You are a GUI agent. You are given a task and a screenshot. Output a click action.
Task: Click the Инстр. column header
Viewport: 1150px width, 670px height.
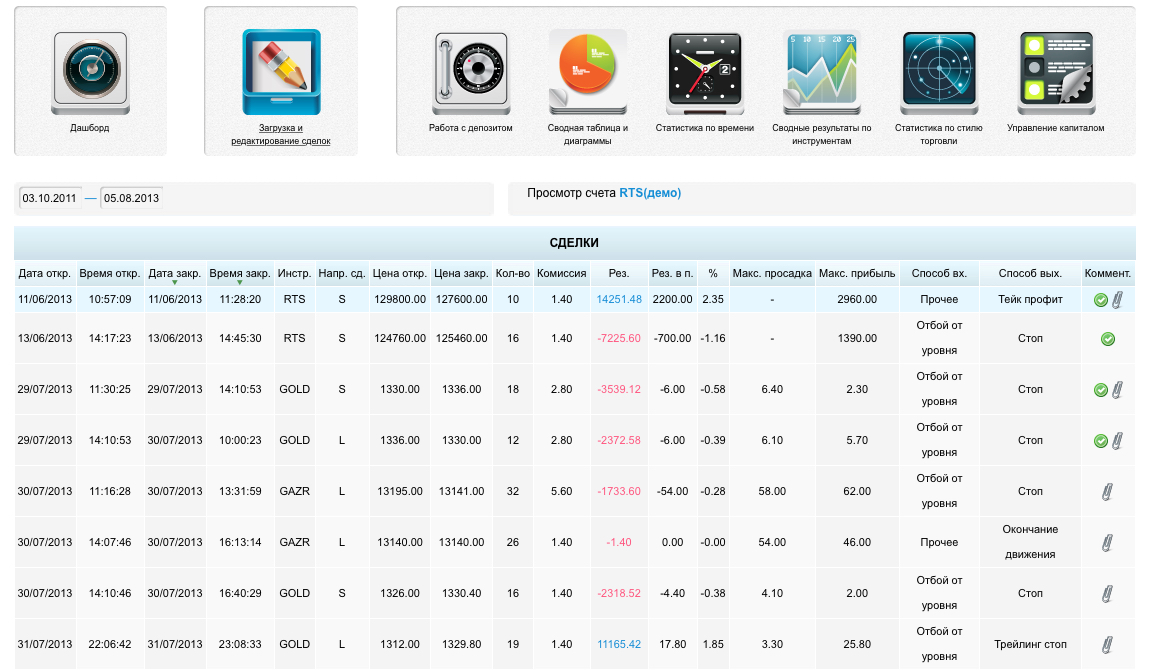click(294, 273)
